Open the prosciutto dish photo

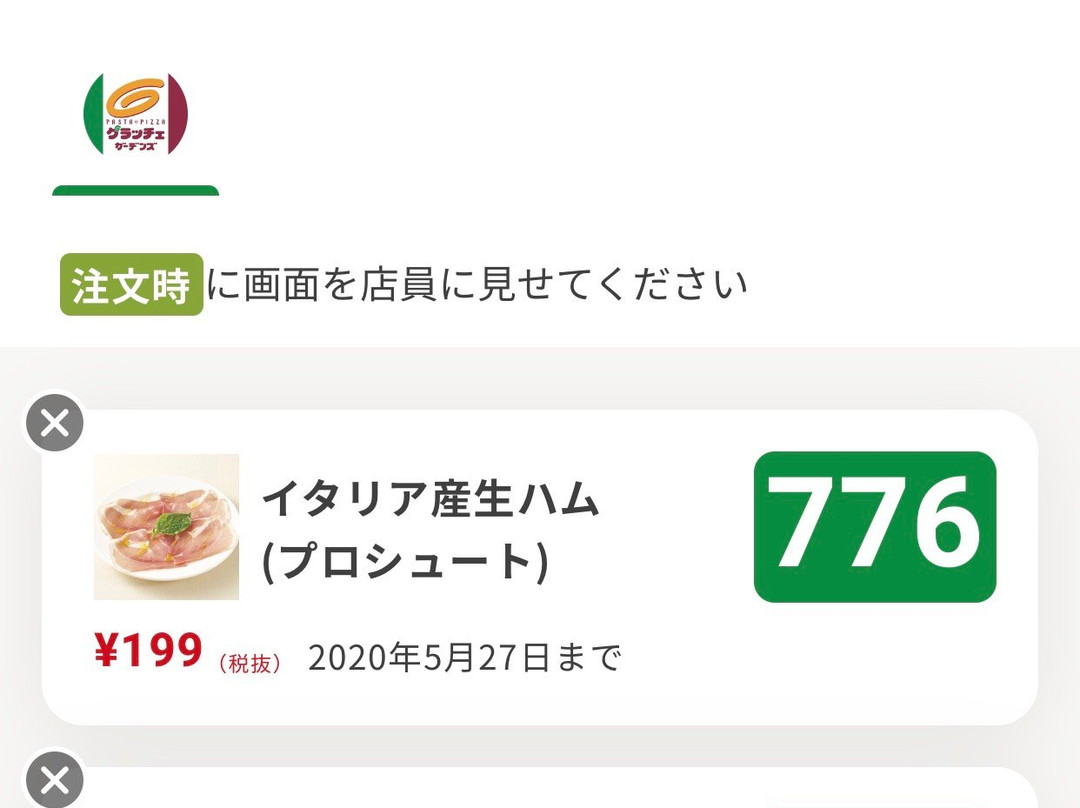point(167,527)
